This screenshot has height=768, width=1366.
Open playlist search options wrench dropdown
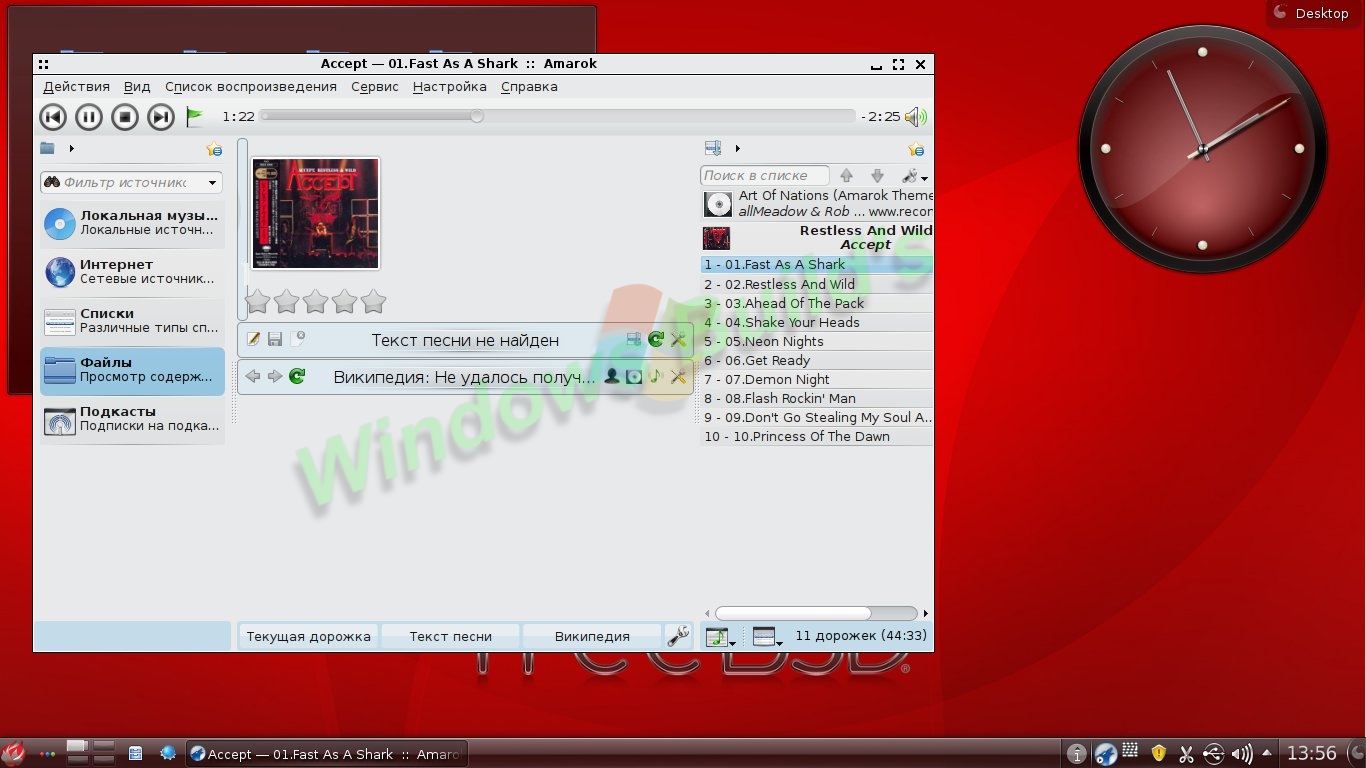(914, 176)
